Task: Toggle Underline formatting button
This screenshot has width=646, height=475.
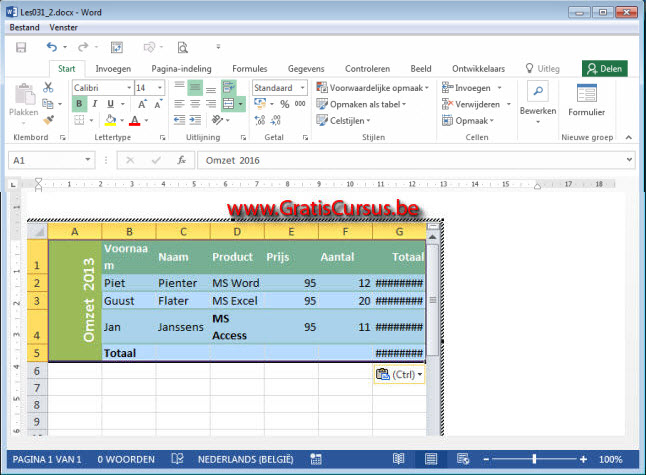Action: click(x=110, y=104)
